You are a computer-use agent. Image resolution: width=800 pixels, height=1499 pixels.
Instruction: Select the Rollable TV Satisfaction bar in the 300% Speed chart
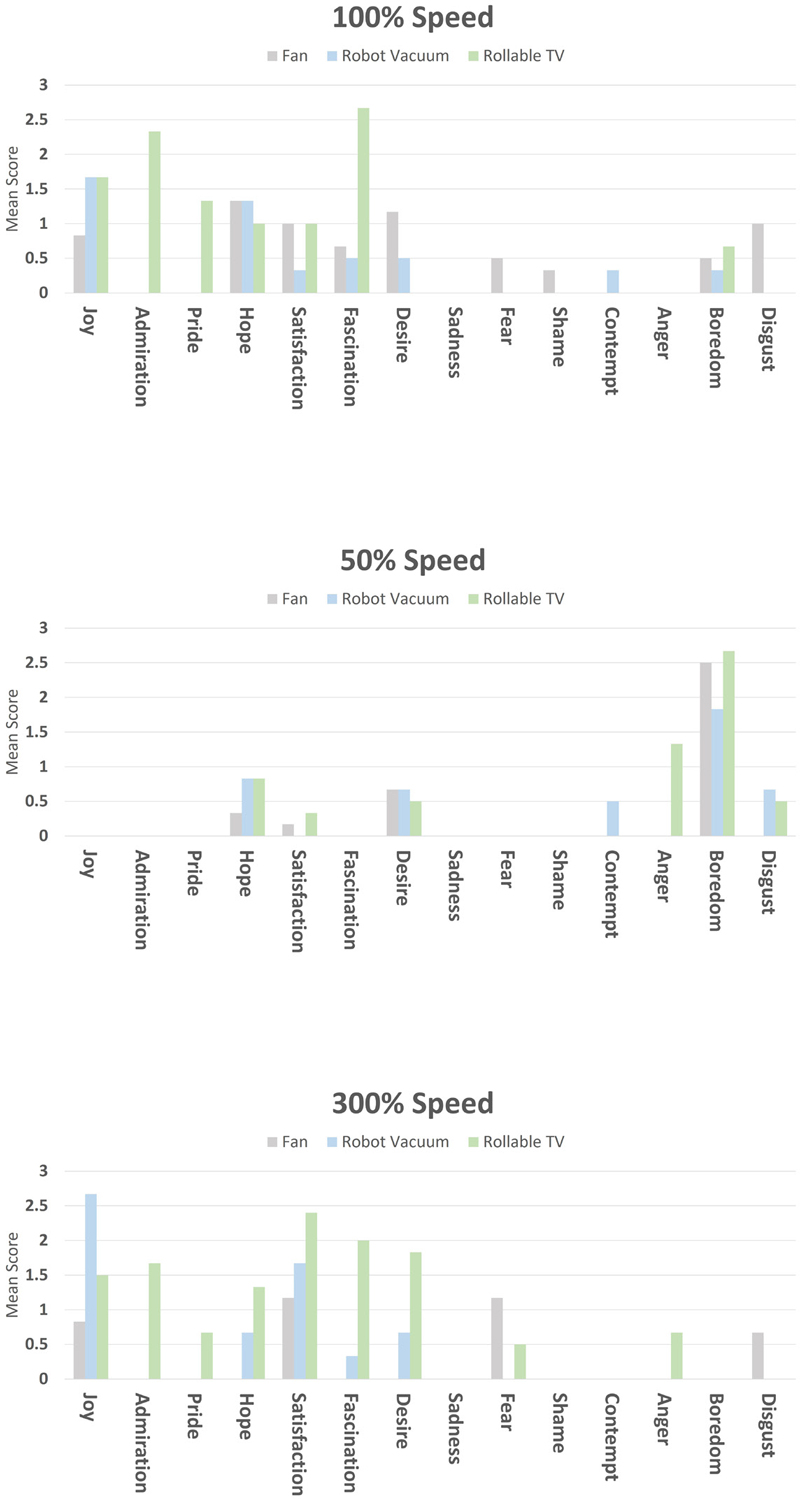[x=311, y=1295]
